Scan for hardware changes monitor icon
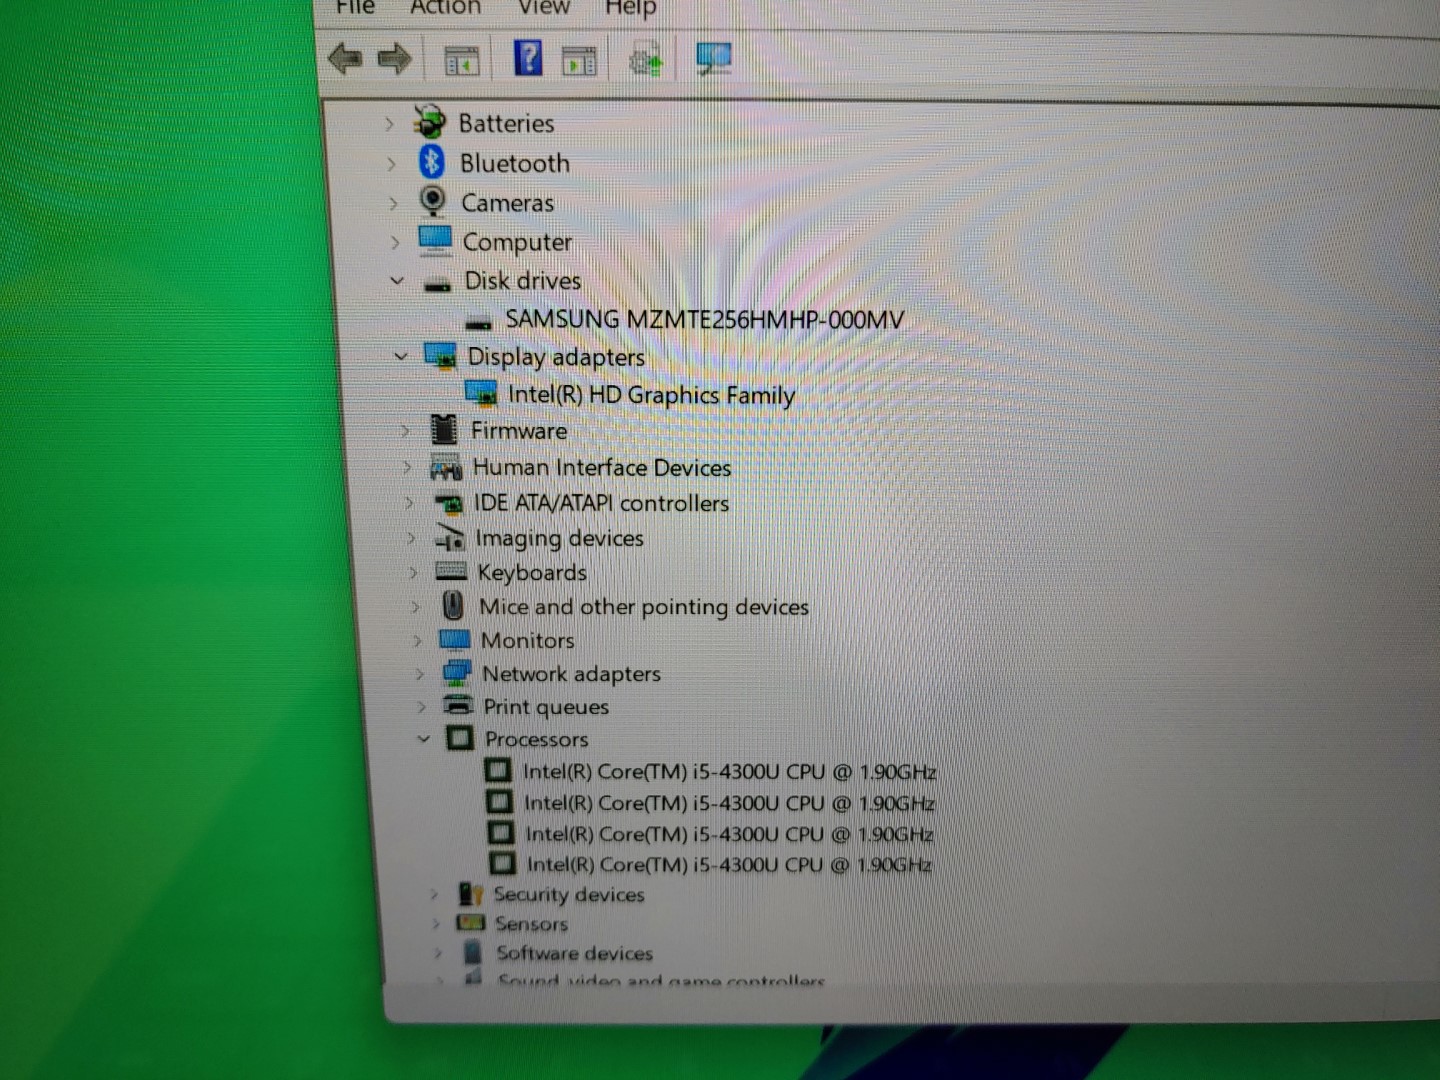1440x1080 pixels. (x=714, y=59)
